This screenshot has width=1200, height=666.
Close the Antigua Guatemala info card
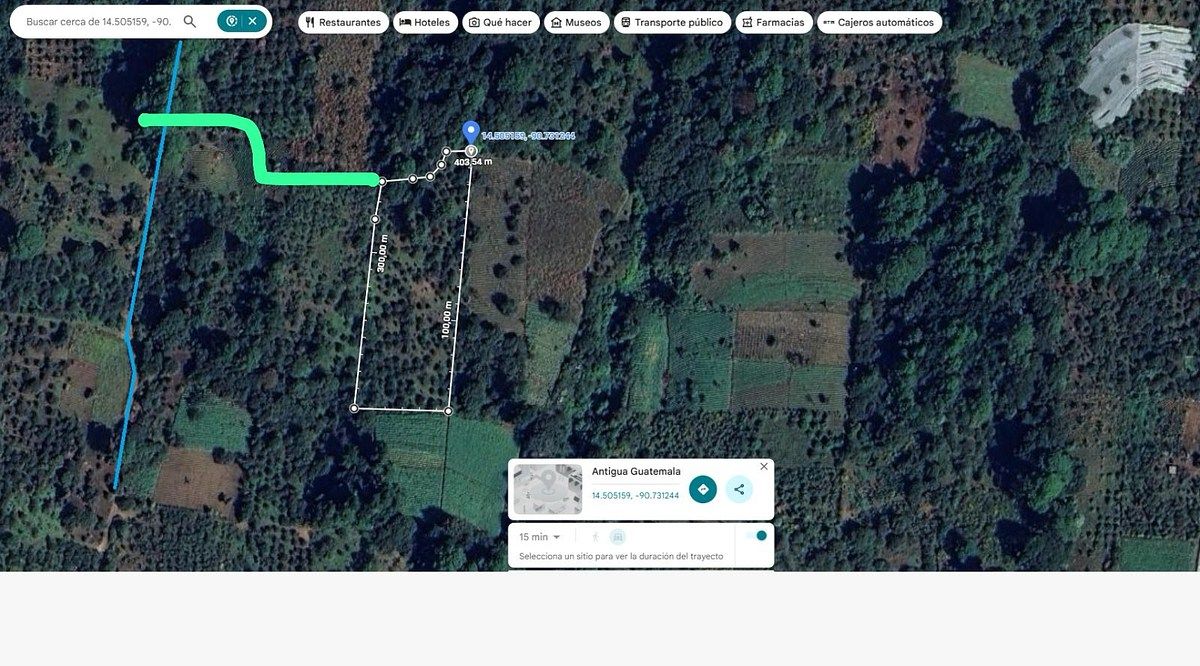764,466
